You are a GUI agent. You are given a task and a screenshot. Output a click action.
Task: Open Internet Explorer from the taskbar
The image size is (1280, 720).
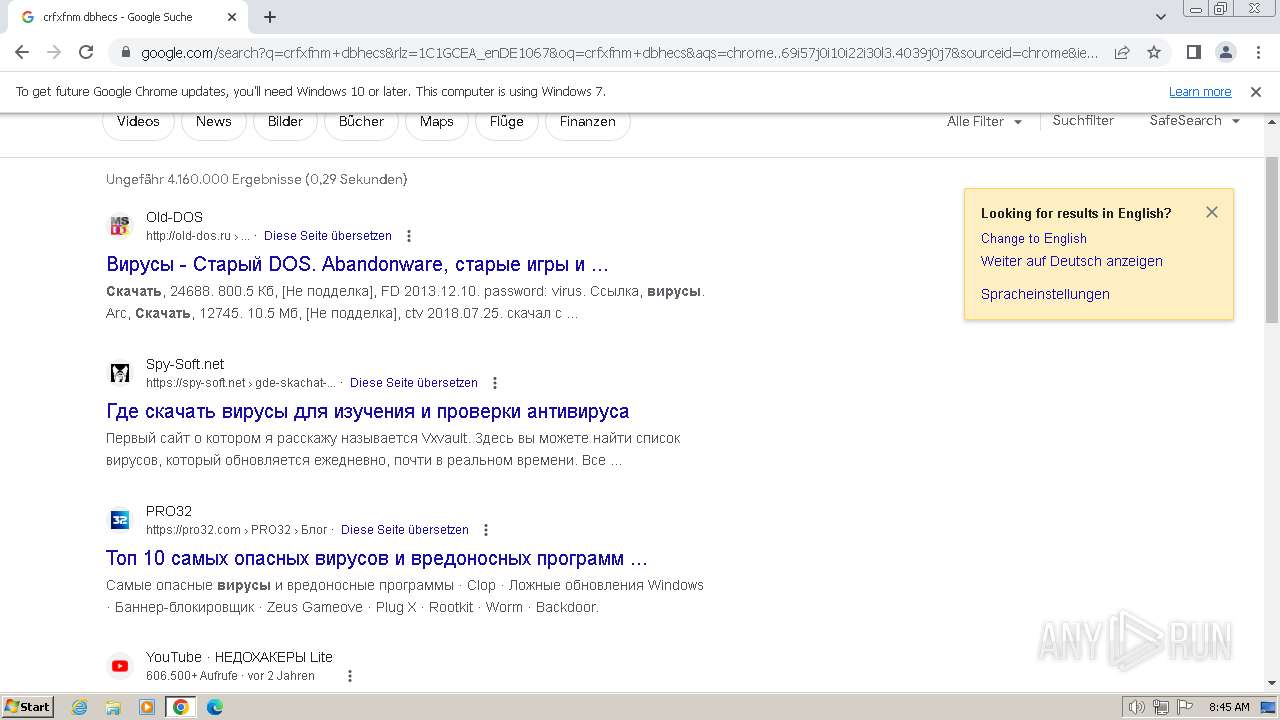point(80,707)
